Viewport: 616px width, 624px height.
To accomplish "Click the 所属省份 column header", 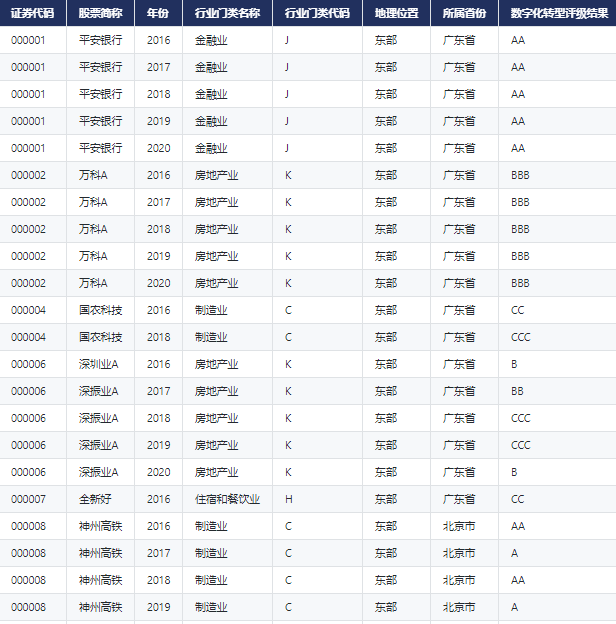I will coord(464,13).
